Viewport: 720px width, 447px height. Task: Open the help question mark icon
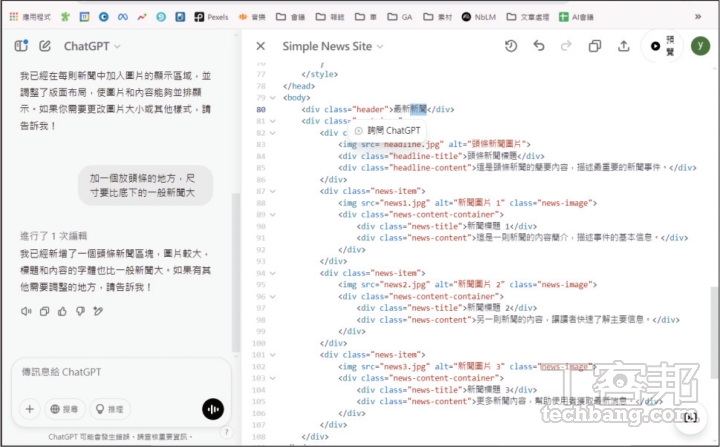click(x=226, y=432)
